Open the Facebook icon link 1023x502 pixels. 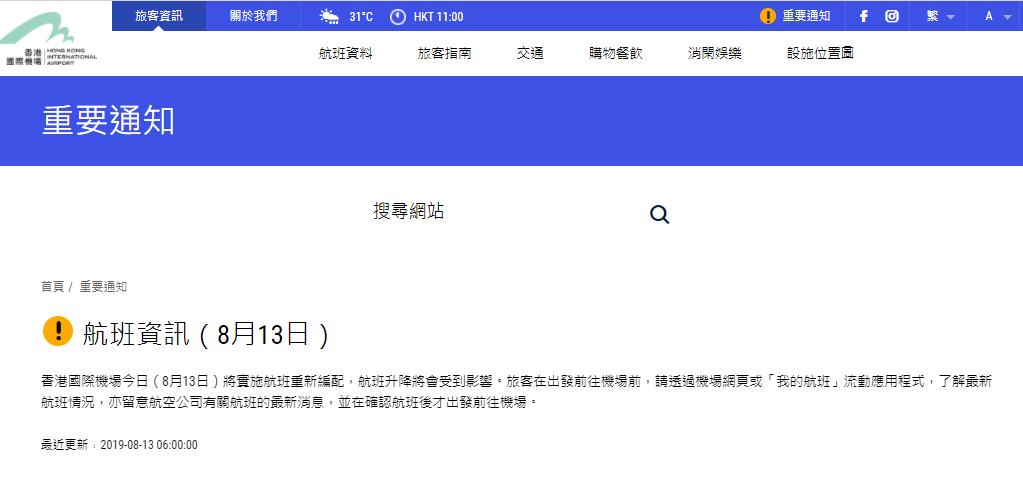coord(863,16)
